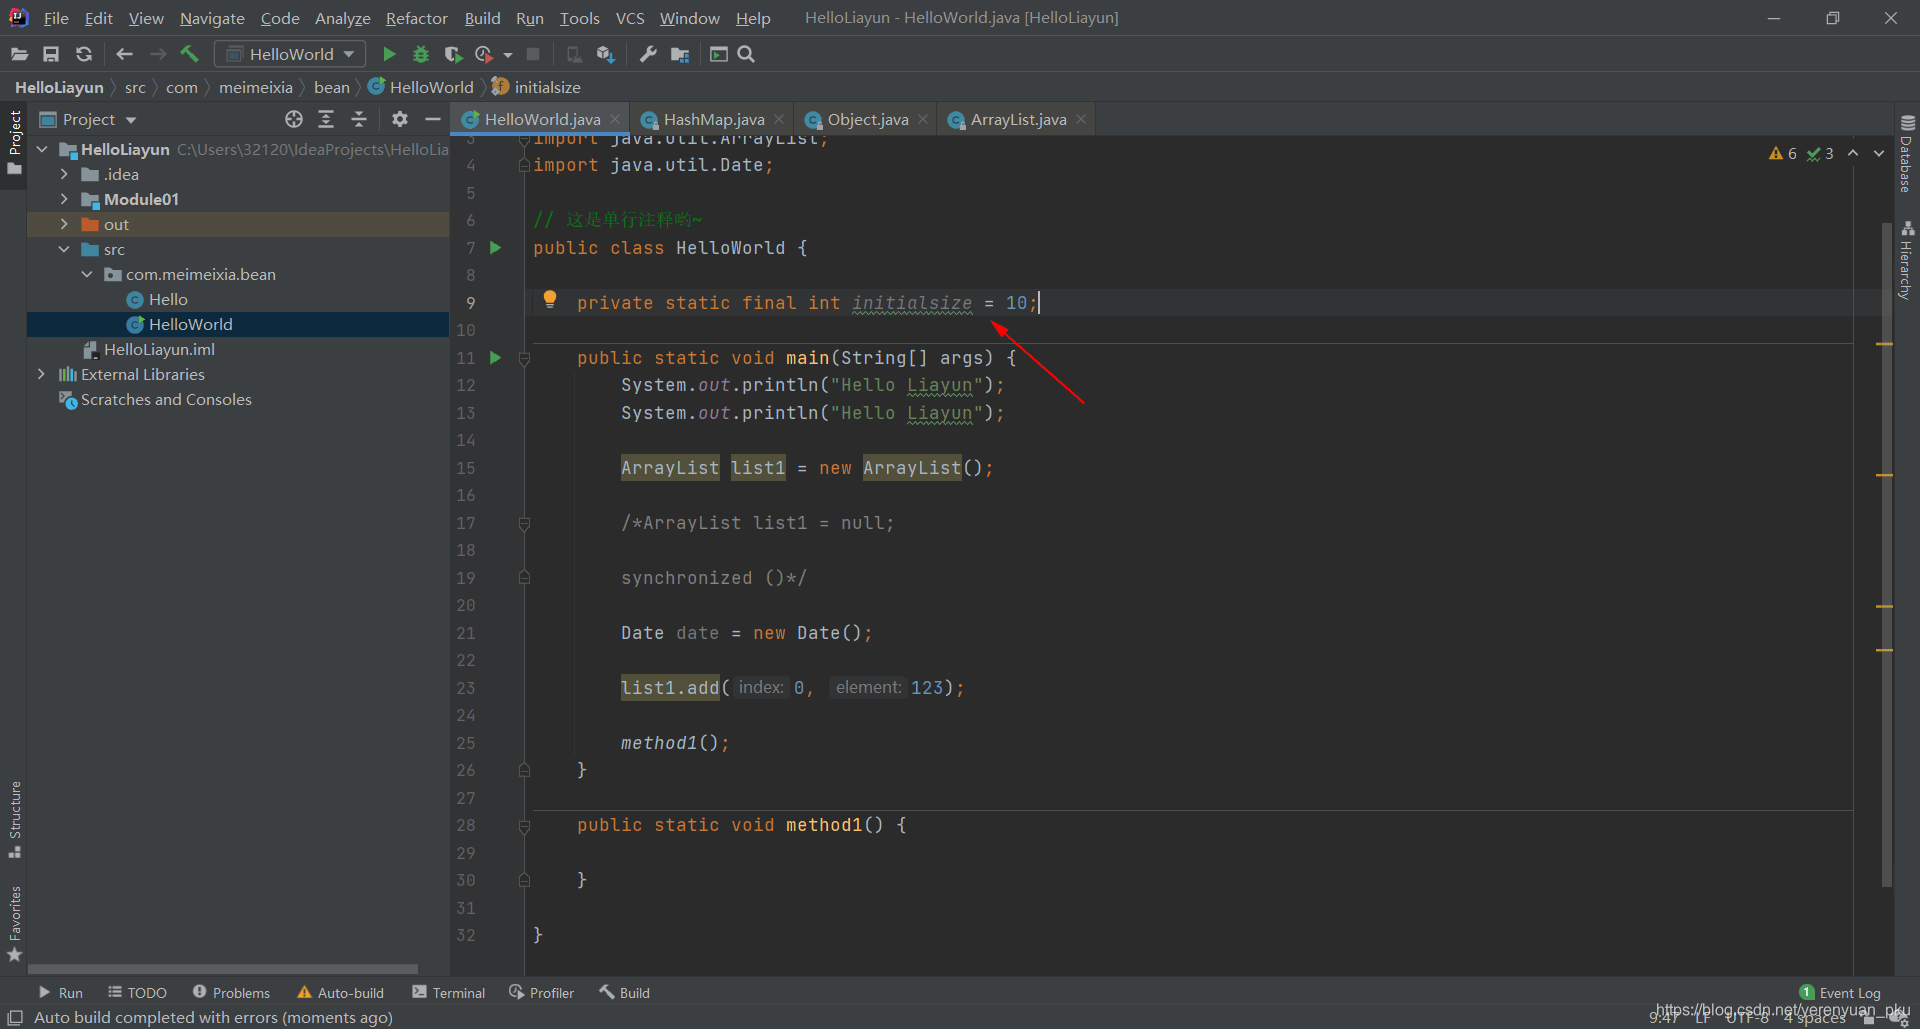Click the Build project hammer icon

(x=190, y=54)
